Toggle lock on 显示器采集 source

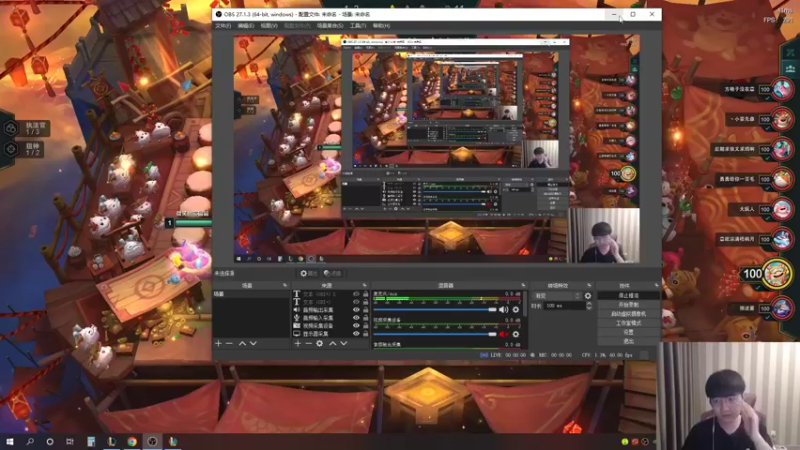(x=365, y=333)
